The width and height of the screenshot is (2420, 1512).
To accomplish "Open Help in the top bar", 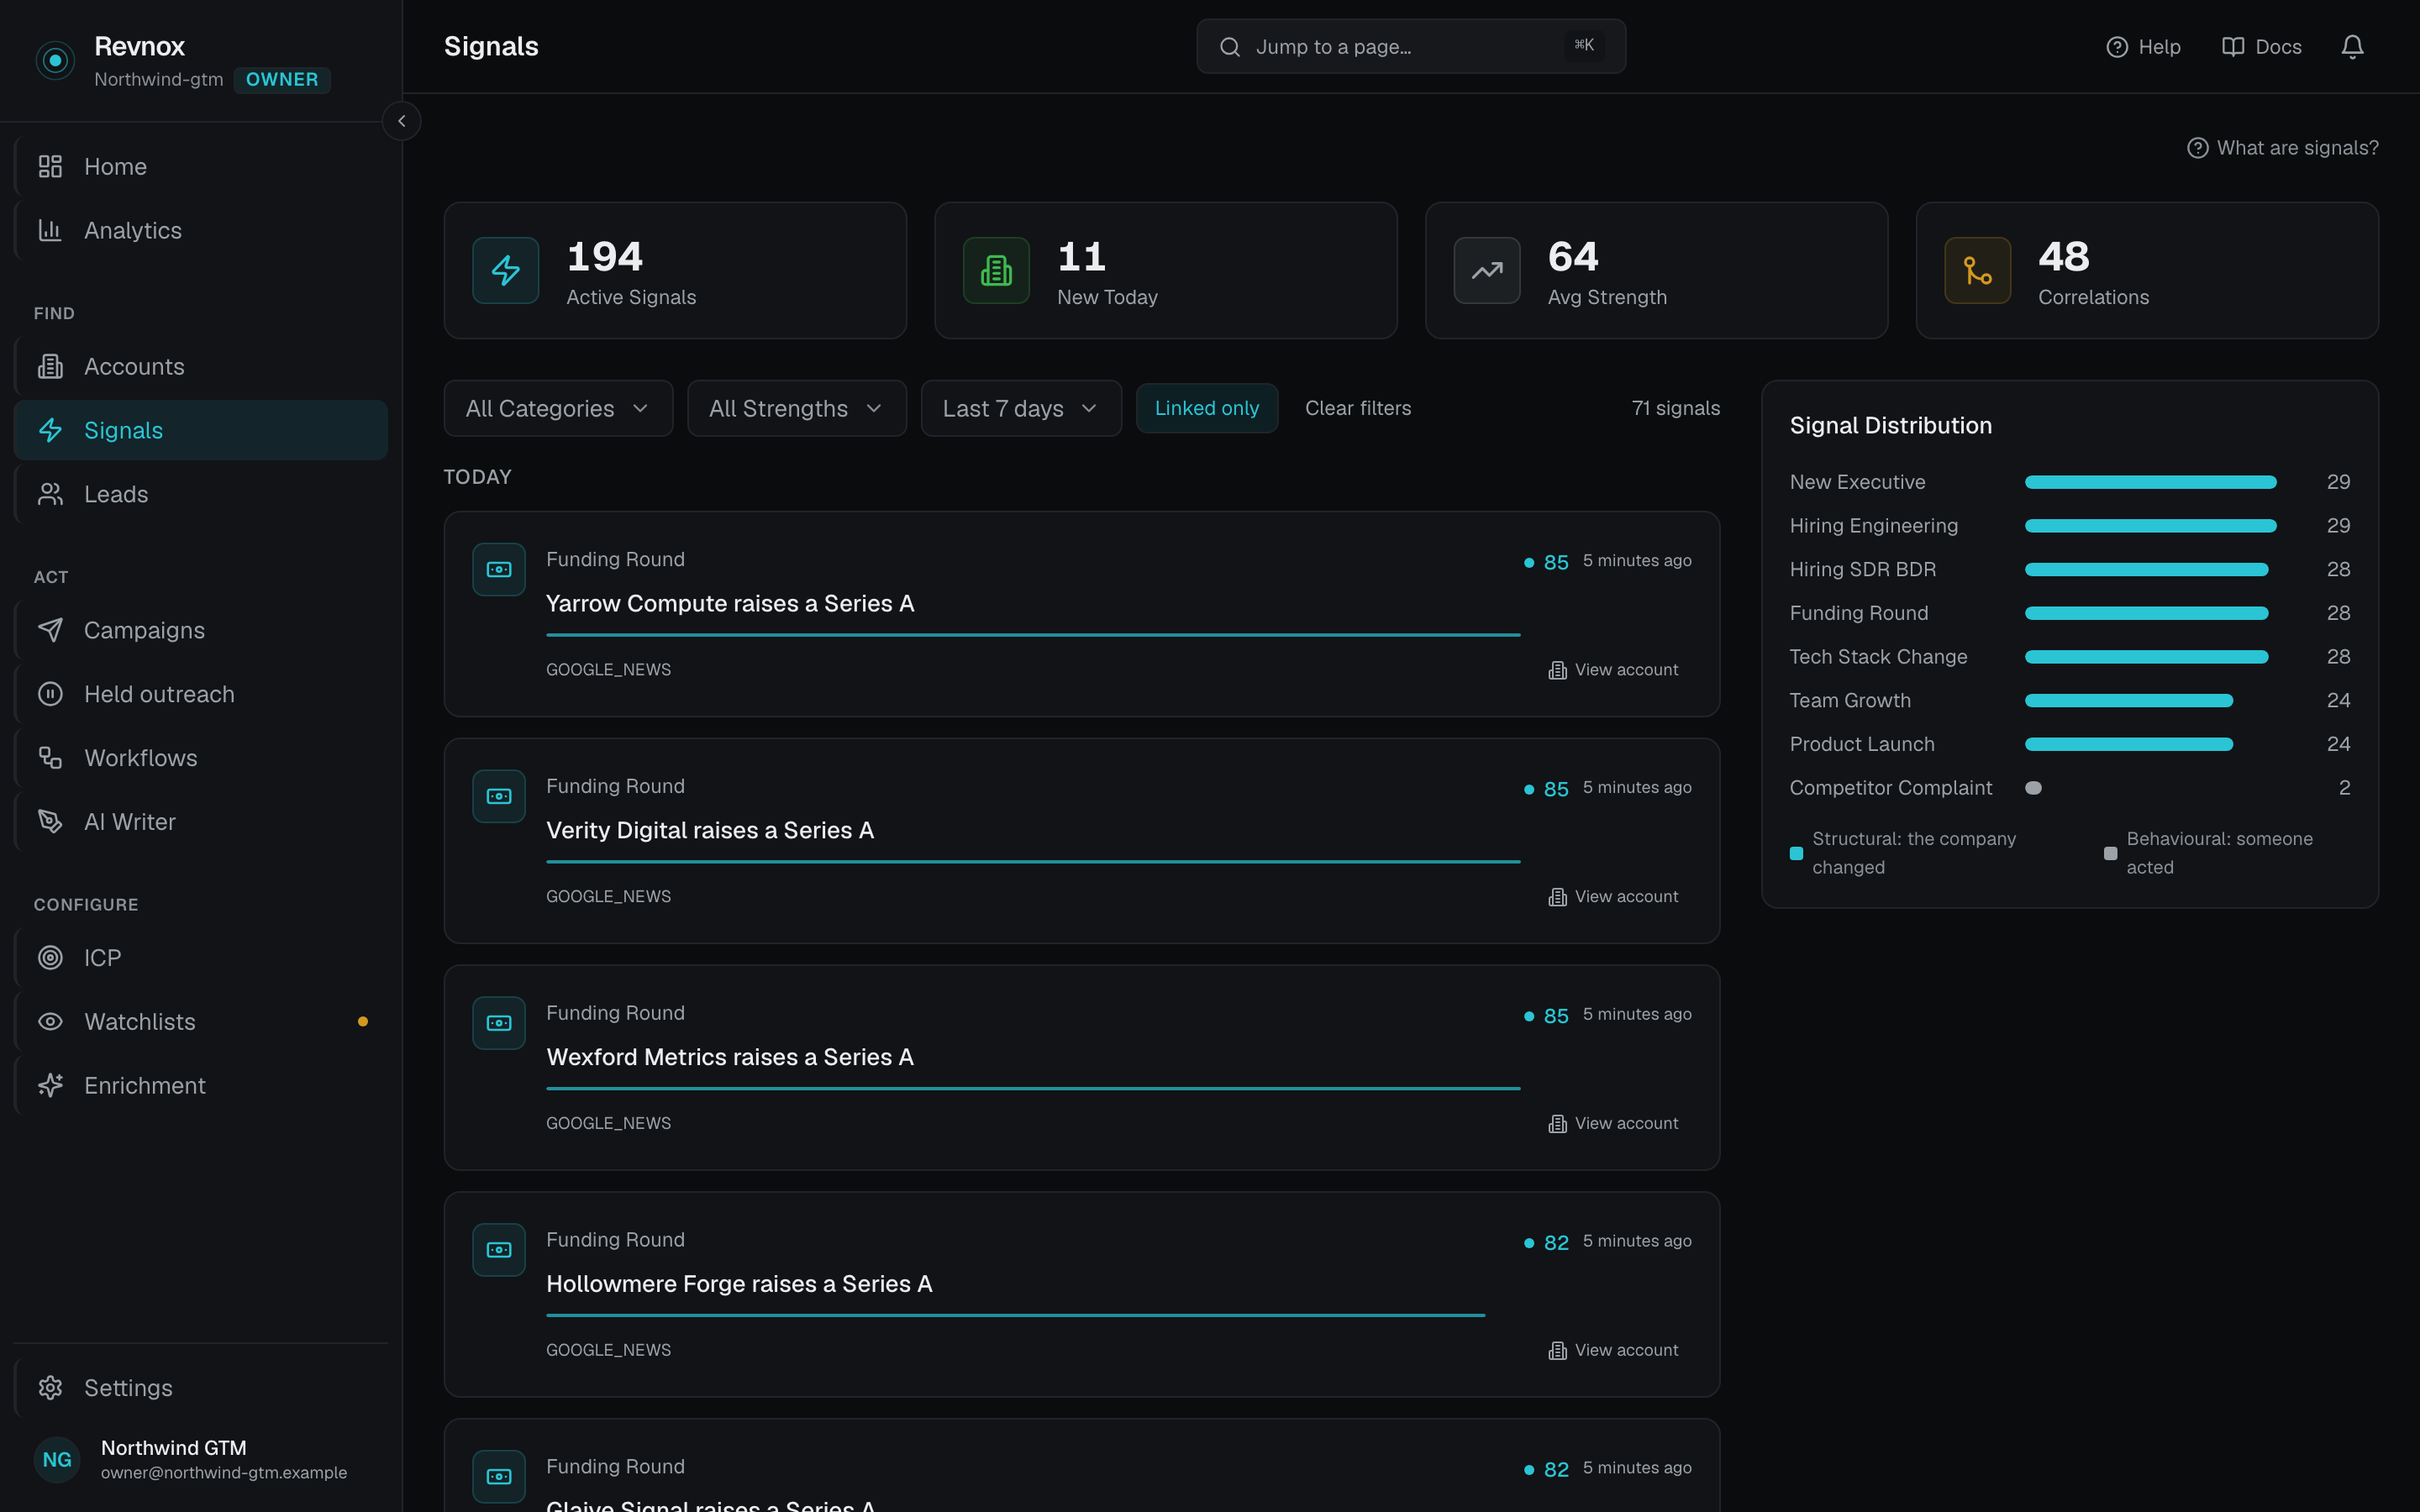I will click(2143, 47).
